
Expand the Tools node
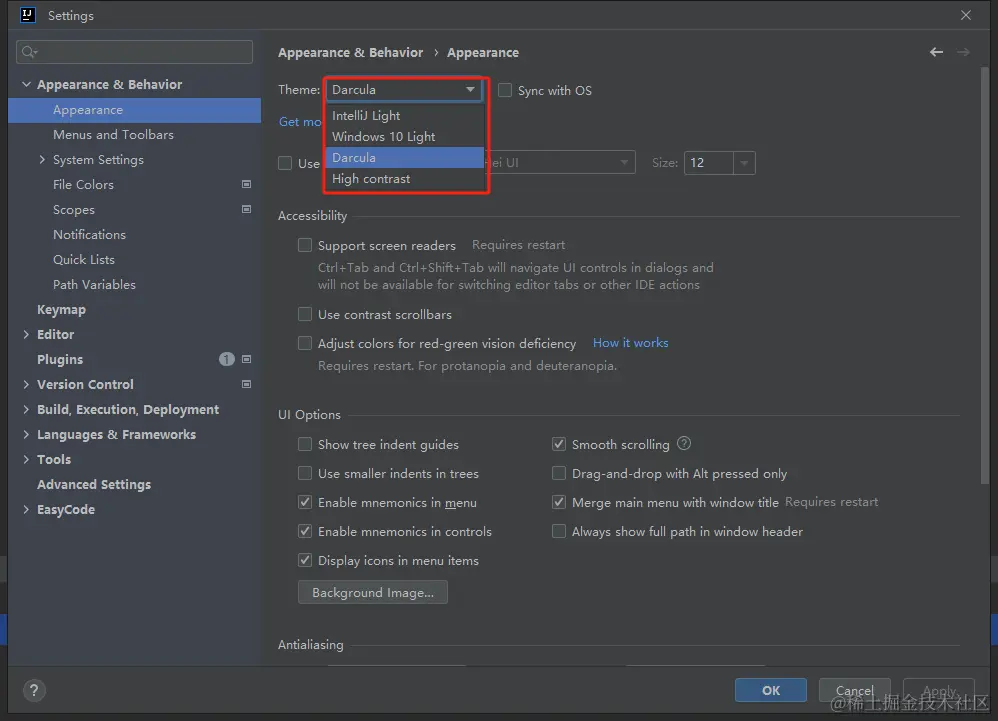coord(26,459)
